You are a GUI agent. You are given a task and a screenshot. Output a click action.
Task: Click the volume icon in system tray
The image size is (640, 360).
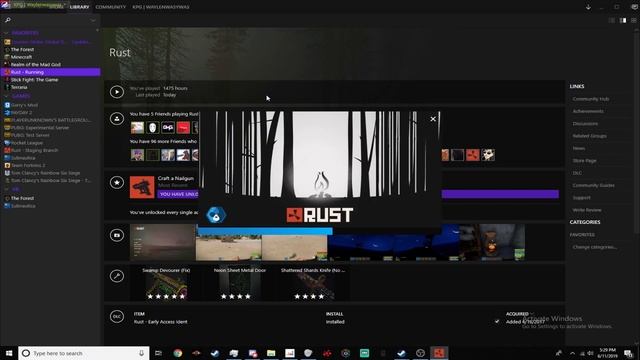pos(590,353)
